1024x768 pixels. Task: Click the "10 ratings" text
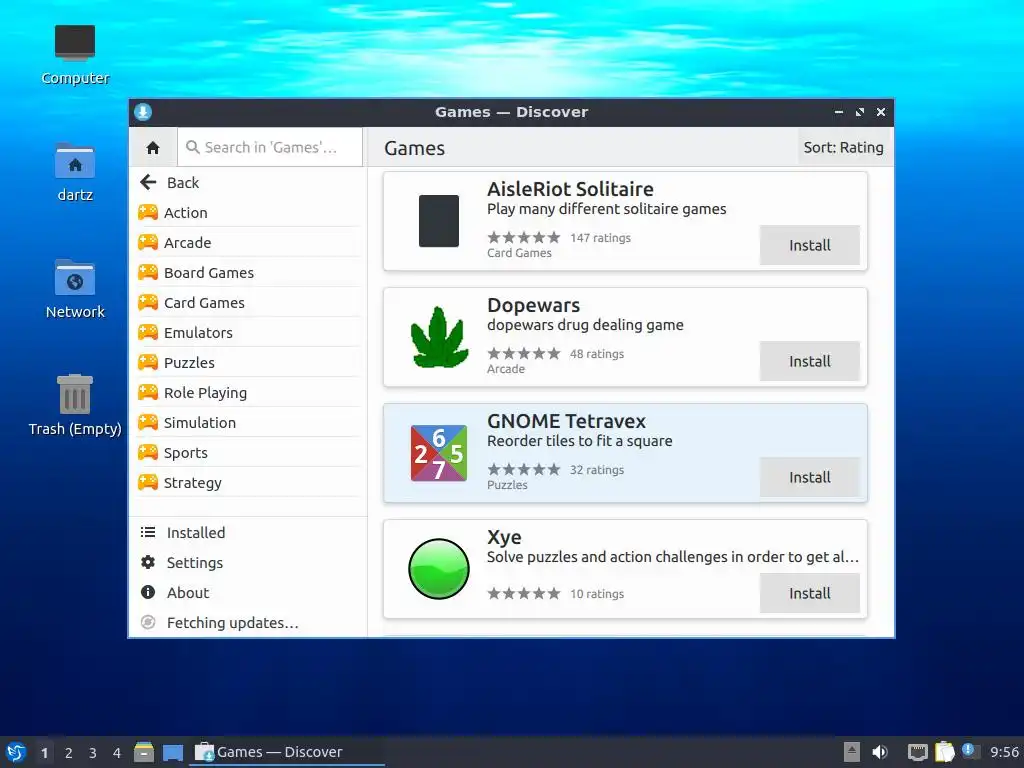pos(597,594)
